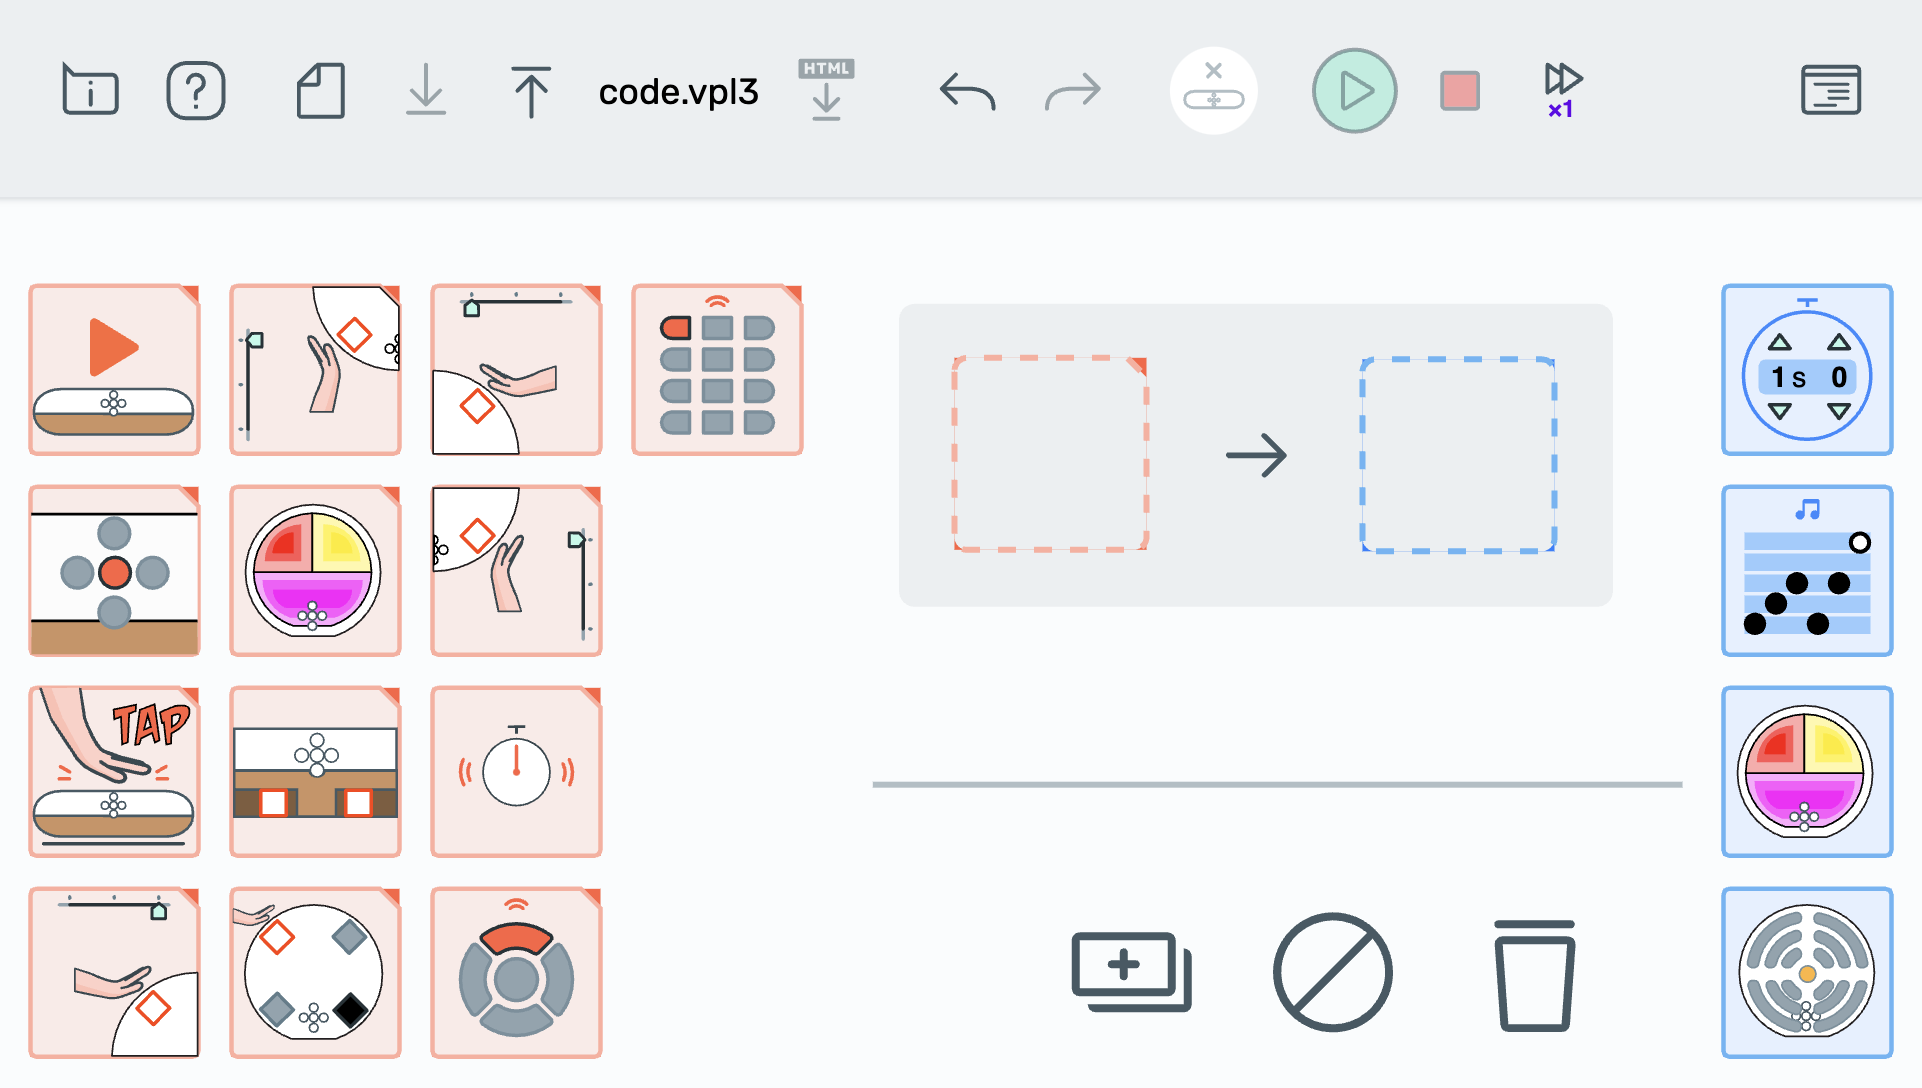The image size is (1922, 1088).
Task: Toggle the robot connection button
Action: [1213, 91]
